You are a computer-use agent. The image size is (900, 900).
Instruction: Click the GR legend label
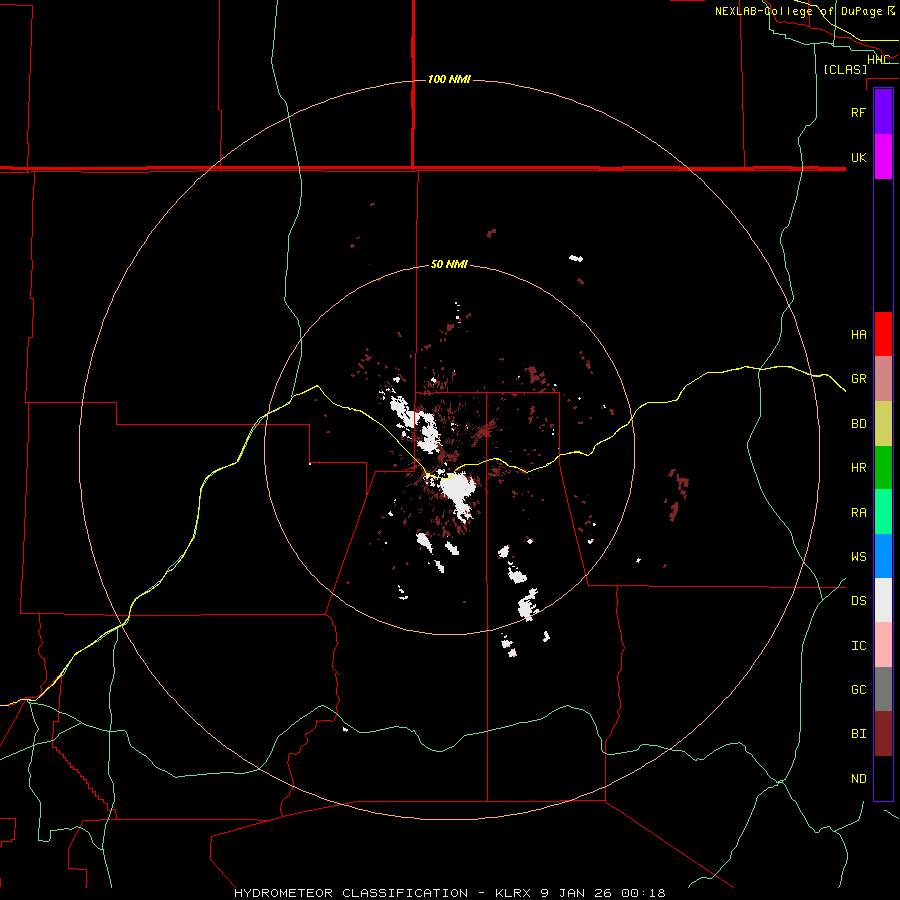pos(858,379)
